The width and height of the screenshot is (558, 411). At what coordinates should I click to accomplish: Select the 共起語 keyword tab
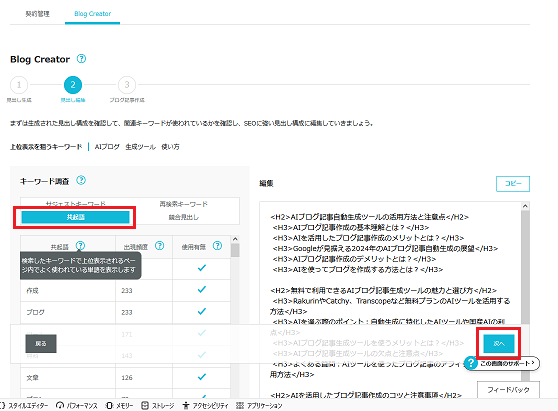(75, 217)
